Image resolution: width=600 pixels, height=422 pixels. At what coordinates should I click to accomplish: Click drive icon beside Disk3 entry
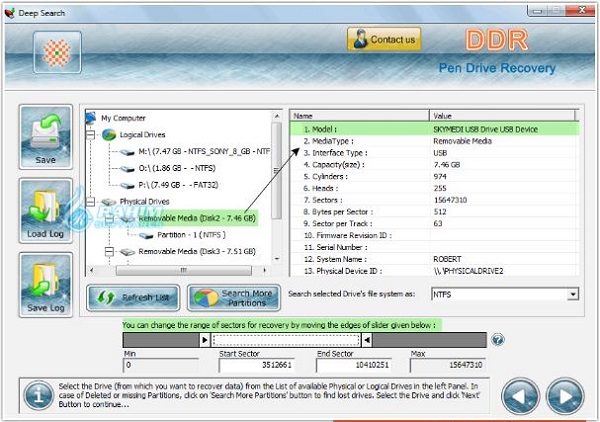(x=127, y=252)
